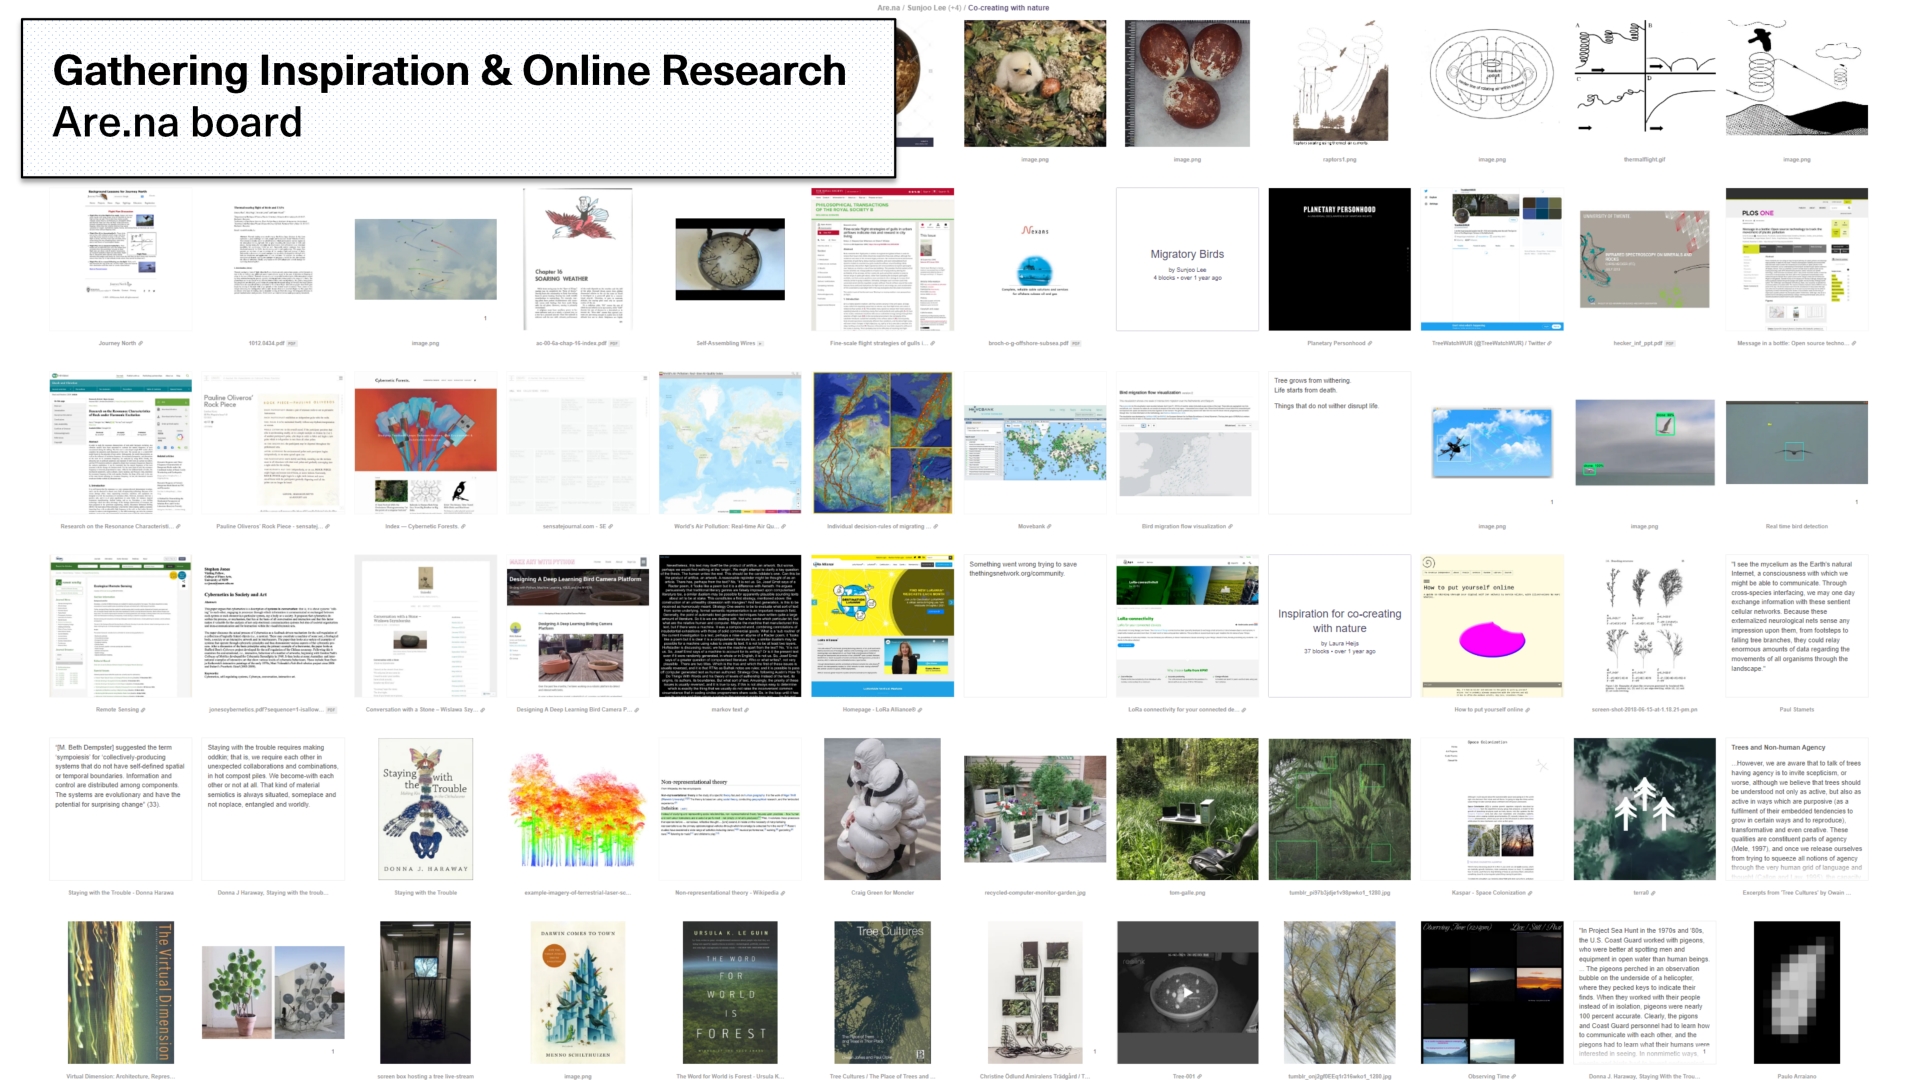
Task: Click PDF badge beside ac-00-6a-chap-16-index.pdf
Action: click(614, 344)
